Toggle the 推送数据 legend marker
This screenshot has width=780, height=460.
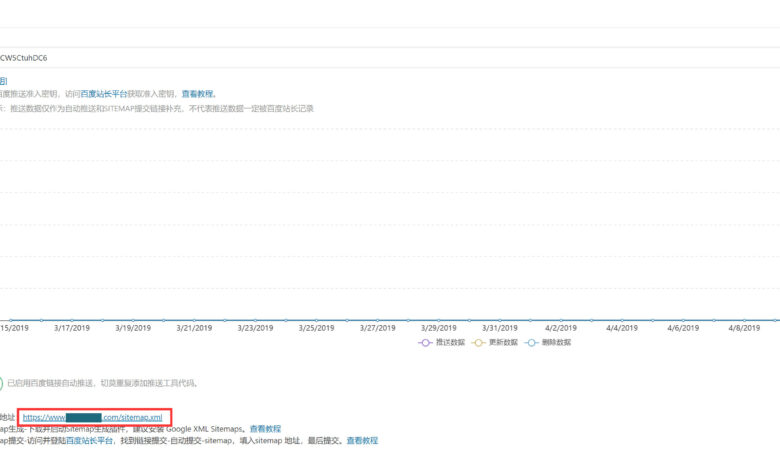(425, 343)
